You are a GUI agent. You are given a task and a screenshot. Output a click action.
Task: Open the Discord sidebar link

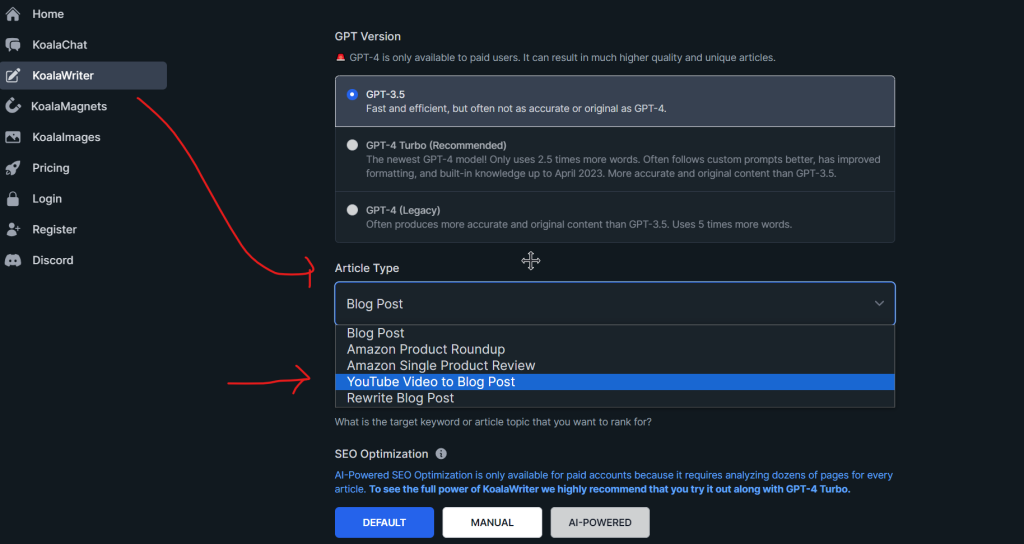coord(53,260)
